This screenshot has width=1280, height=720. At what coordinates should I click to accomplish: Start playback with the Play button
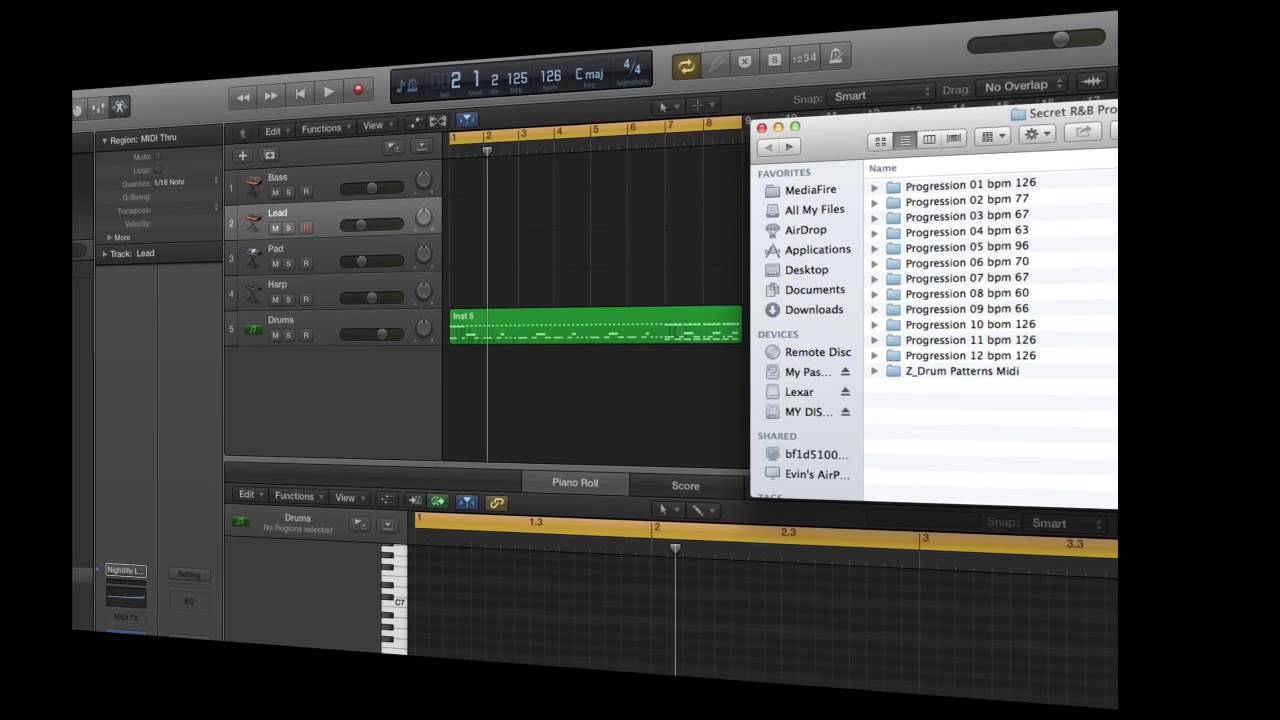click(x=329, y=93)
